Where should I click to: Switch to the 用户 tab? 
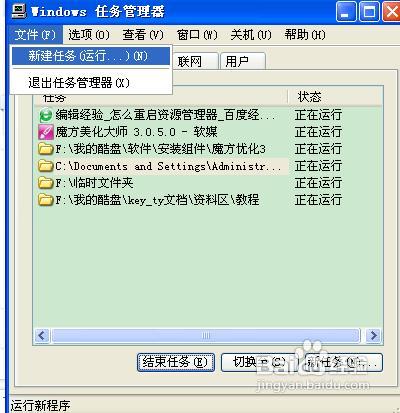click(243, 61)
